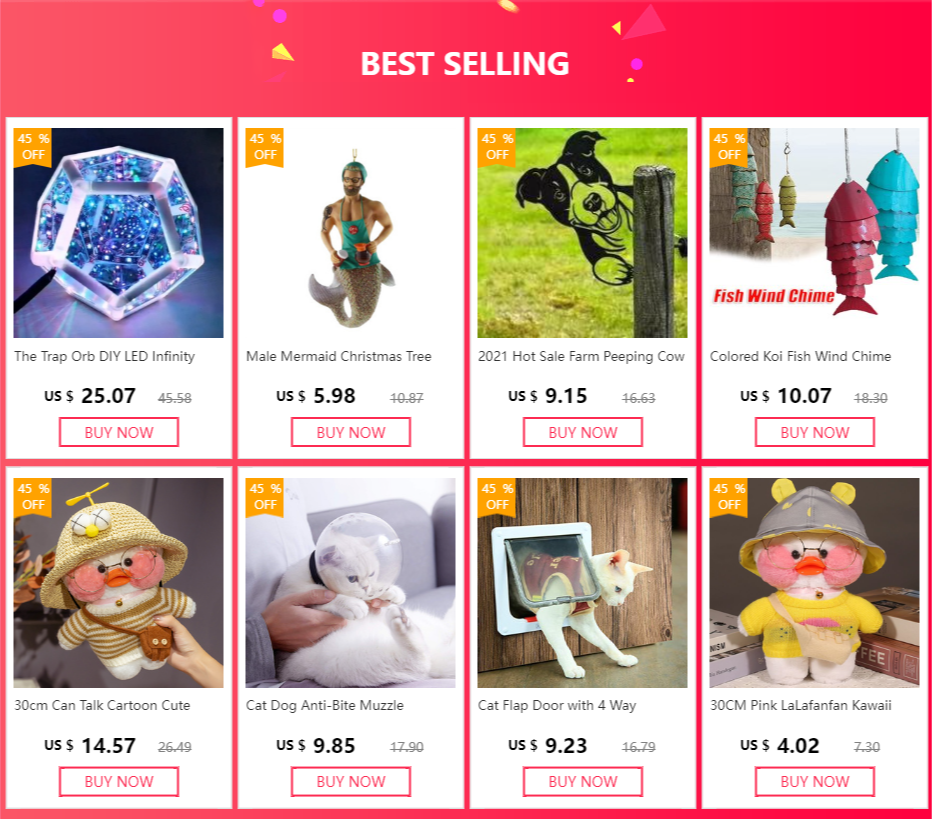Open the 2021 Hot Sale Farm Peeping Cow title
The height and width of the screenshot is (819, 932).
[581, 356]
